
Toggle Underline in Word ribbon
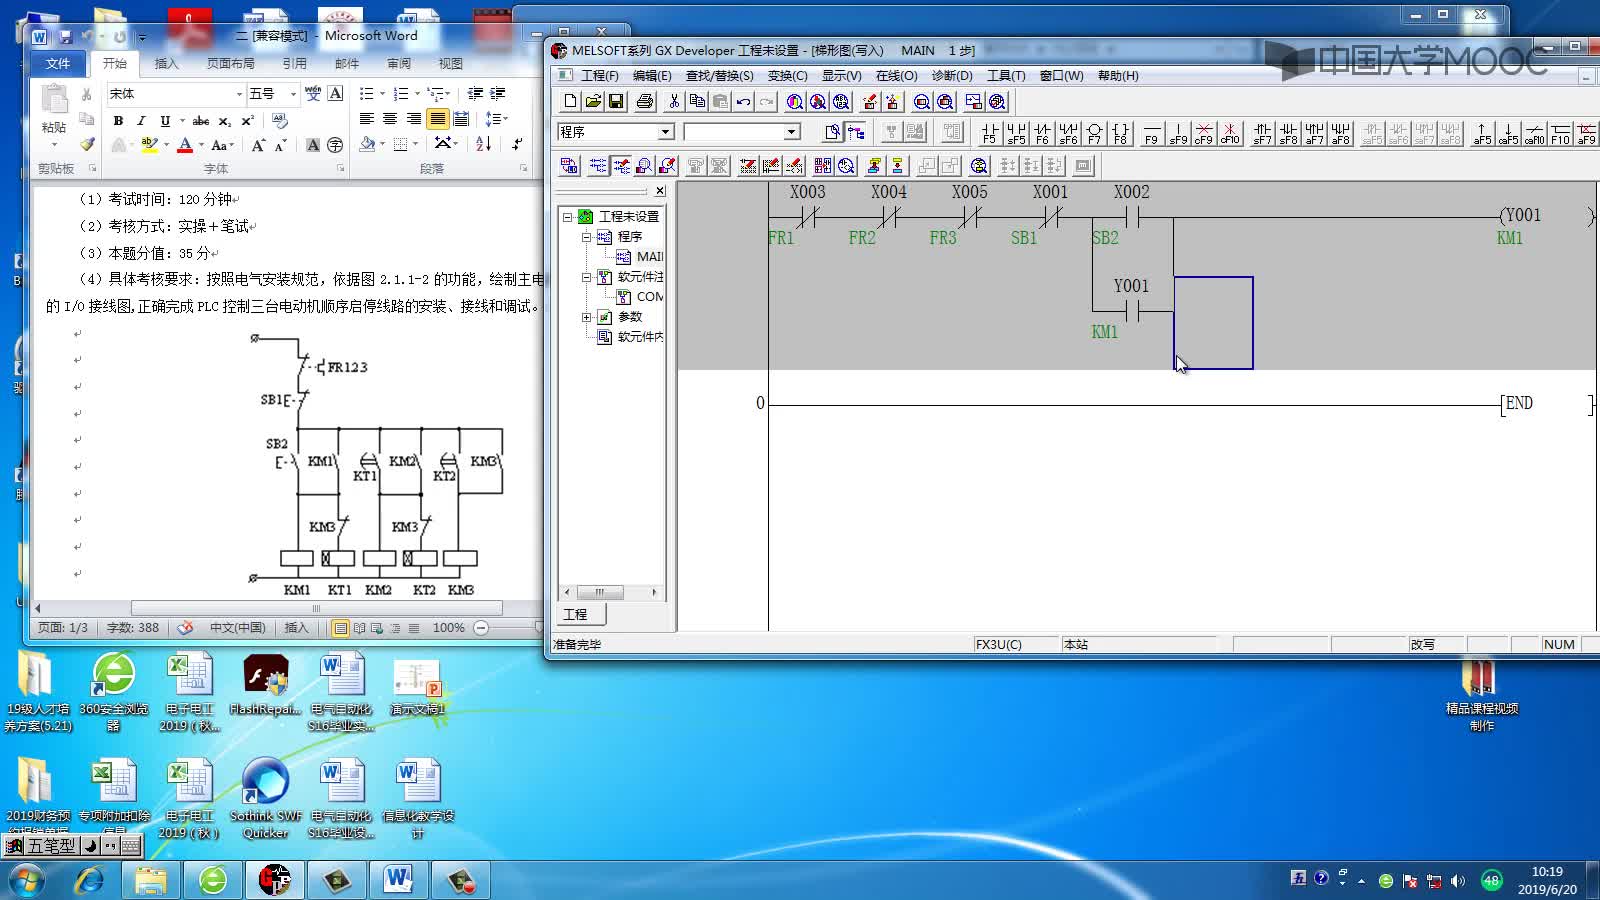tap(165, 120)
